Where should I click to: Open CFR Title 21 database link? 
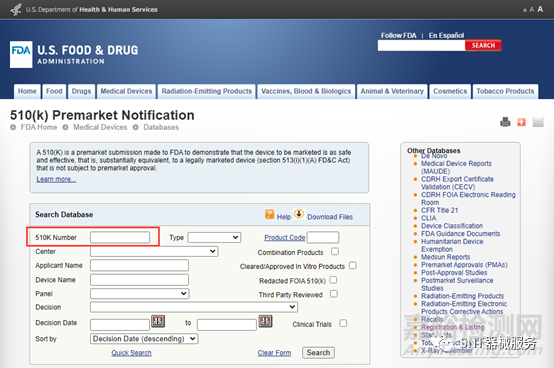(440, 210)
